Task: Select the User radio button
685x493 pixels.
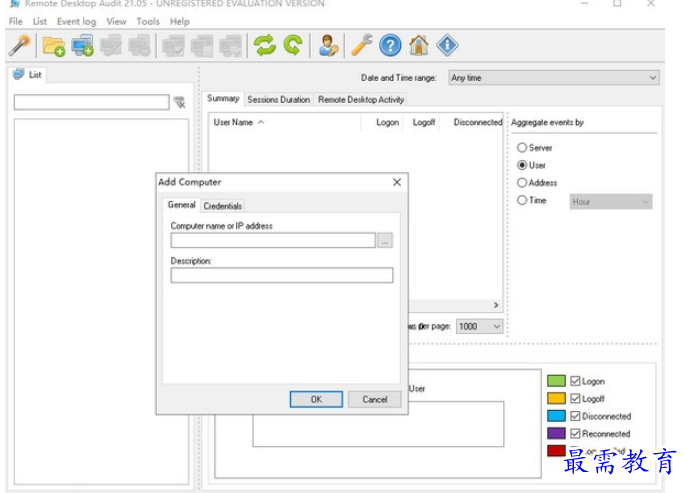Action: [x=522, y=165]
